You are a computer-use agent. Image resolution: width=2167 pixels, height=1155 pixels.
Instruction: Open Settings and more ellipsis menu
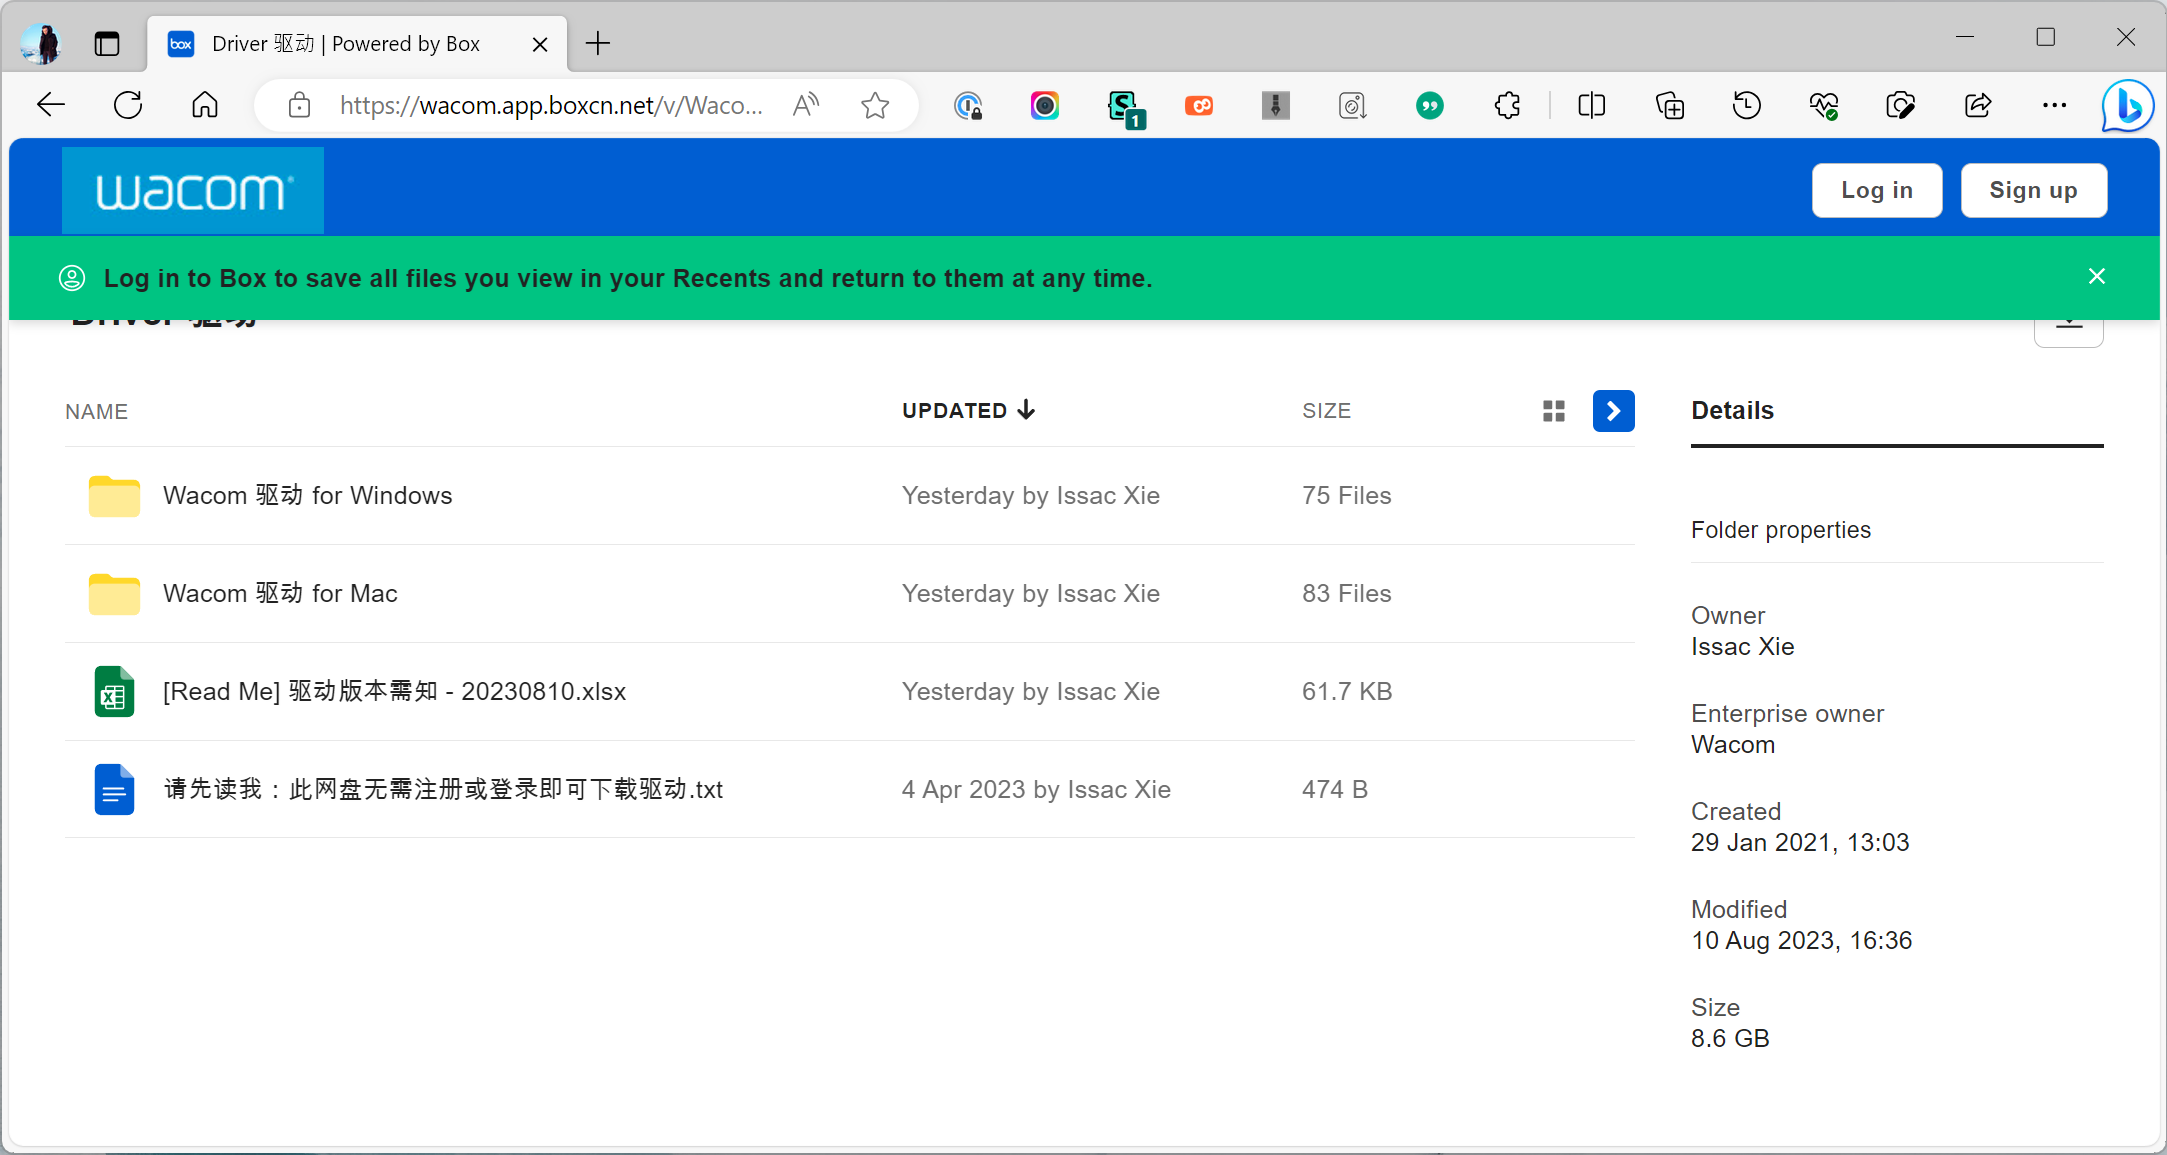[x=2054, y=105]
